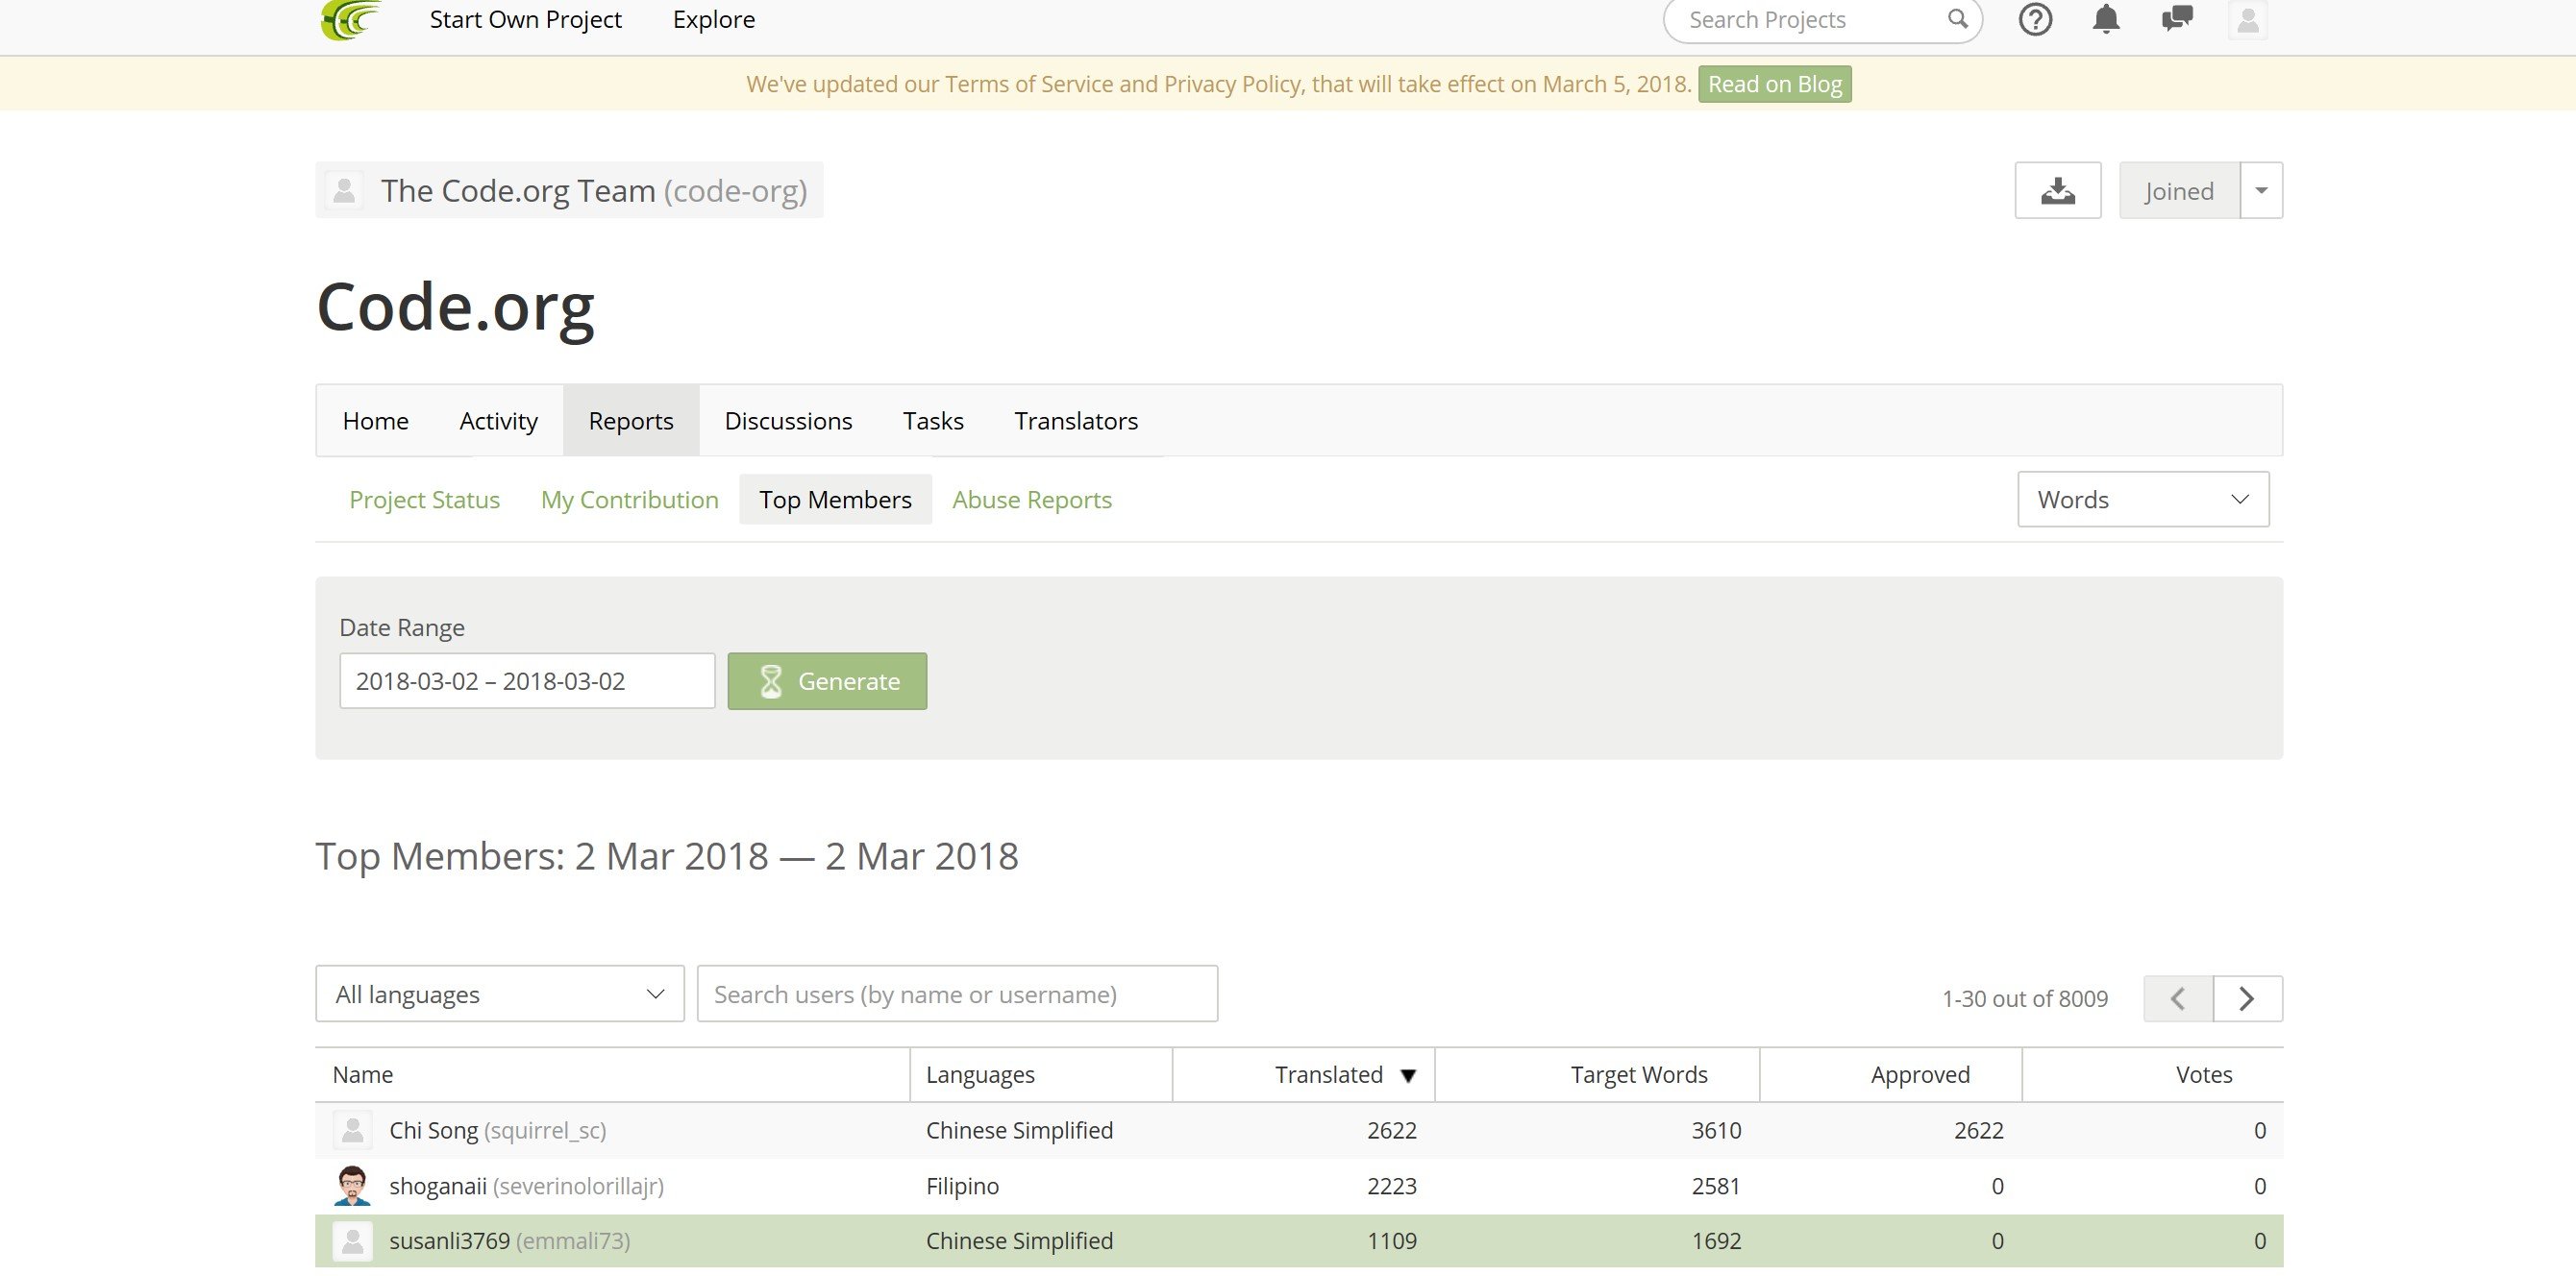Focus the Search users field

pos(957,994)
